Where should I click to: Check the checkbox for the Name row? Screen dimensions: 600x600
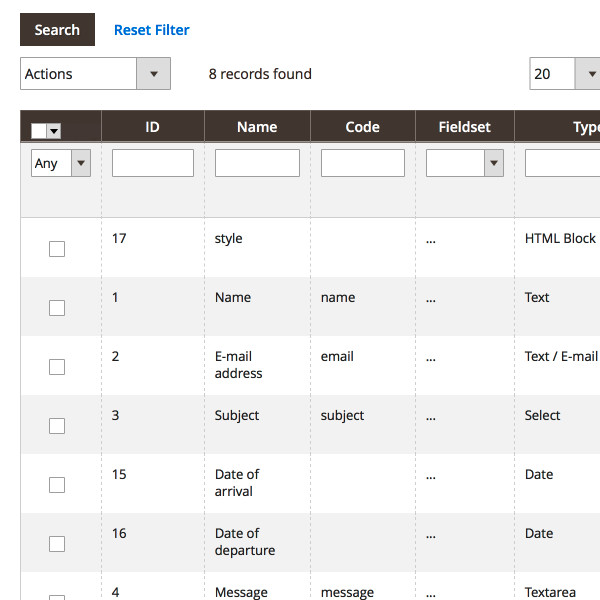57,308
